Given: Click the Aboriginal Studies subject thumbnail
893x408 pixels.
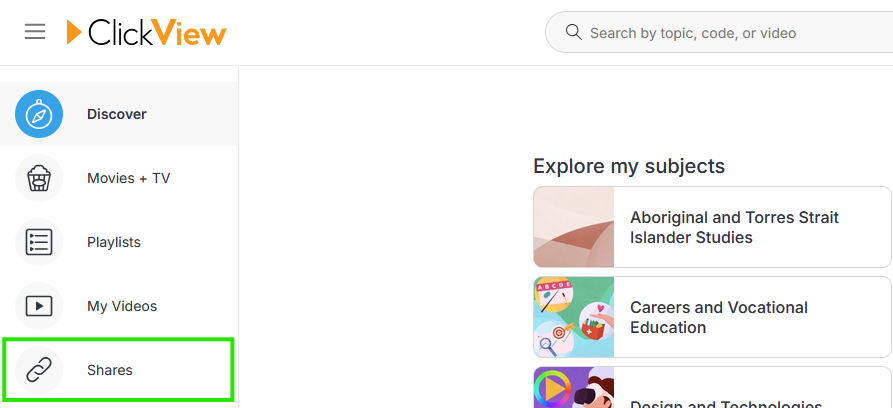Looking at the screenshot, I should point(573,227).
